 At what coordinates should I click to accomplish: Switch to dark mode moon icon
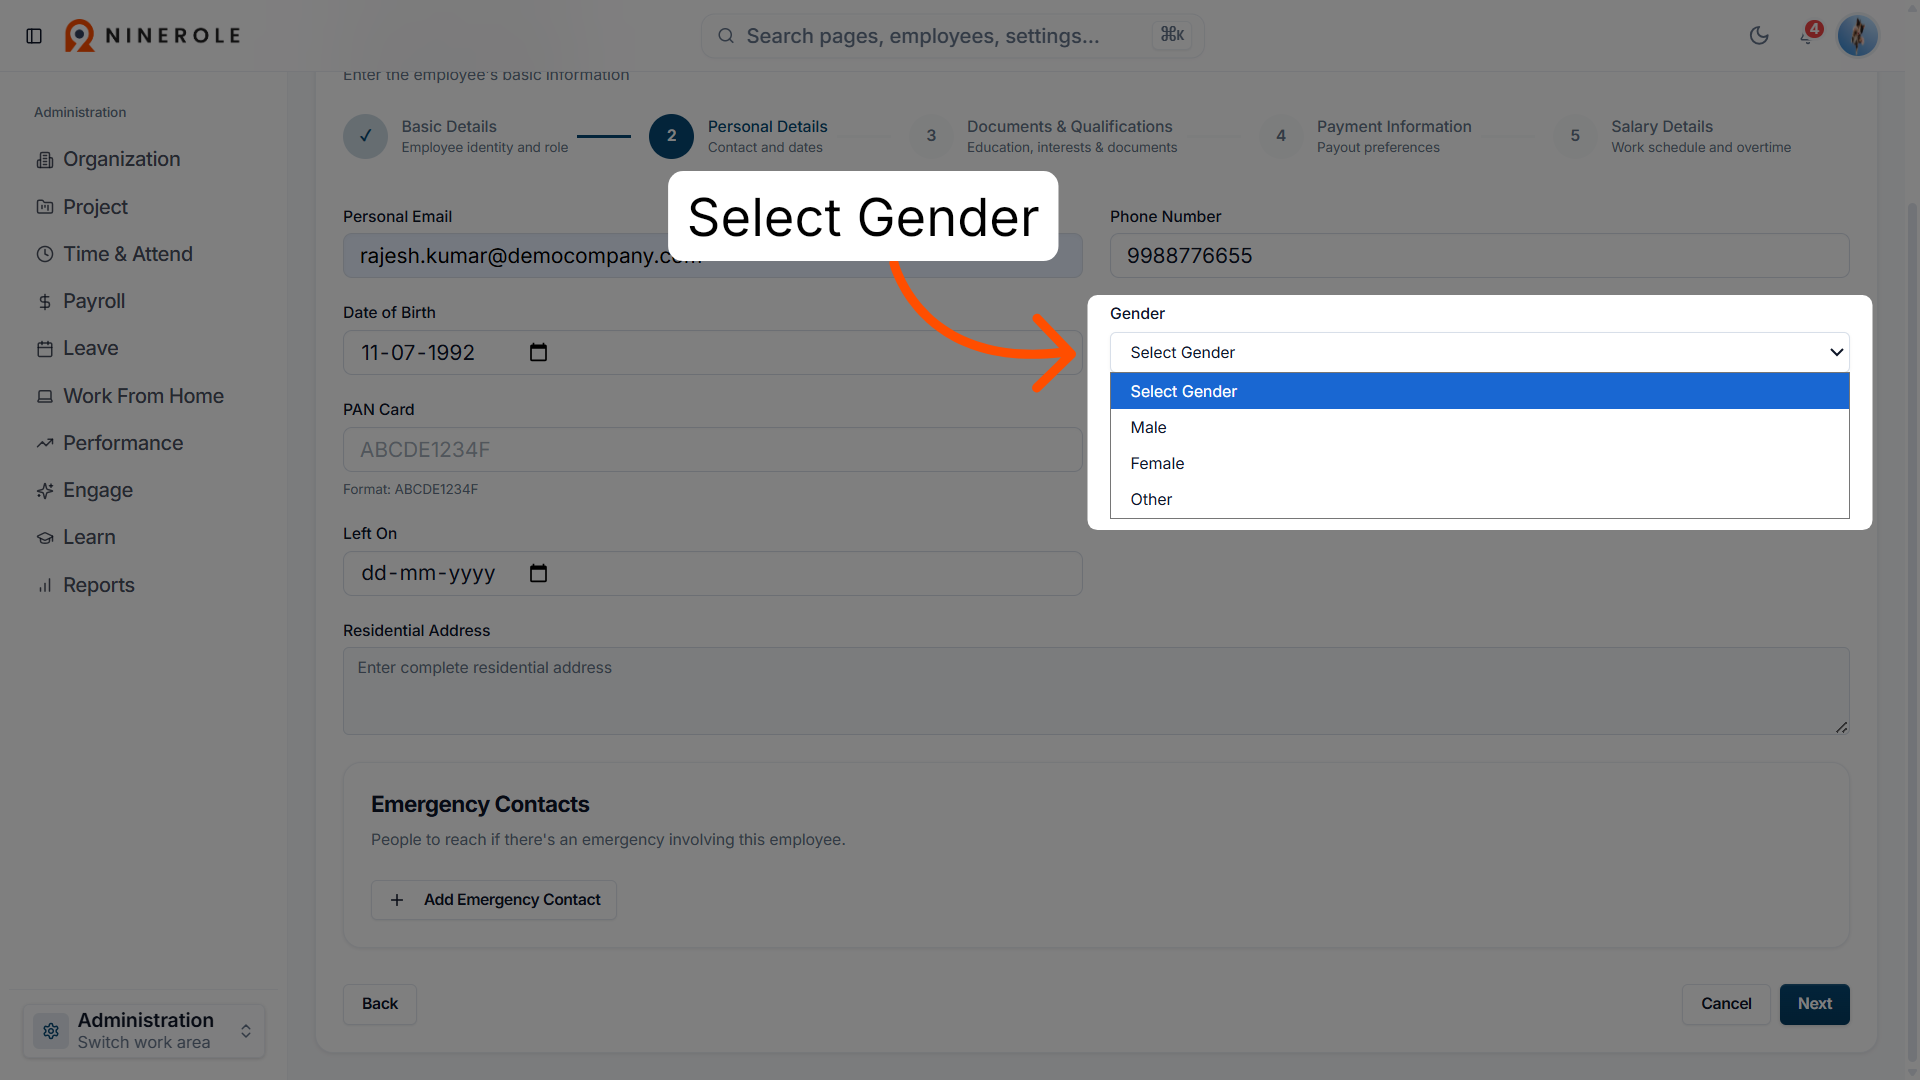(x=1759, y=36)
